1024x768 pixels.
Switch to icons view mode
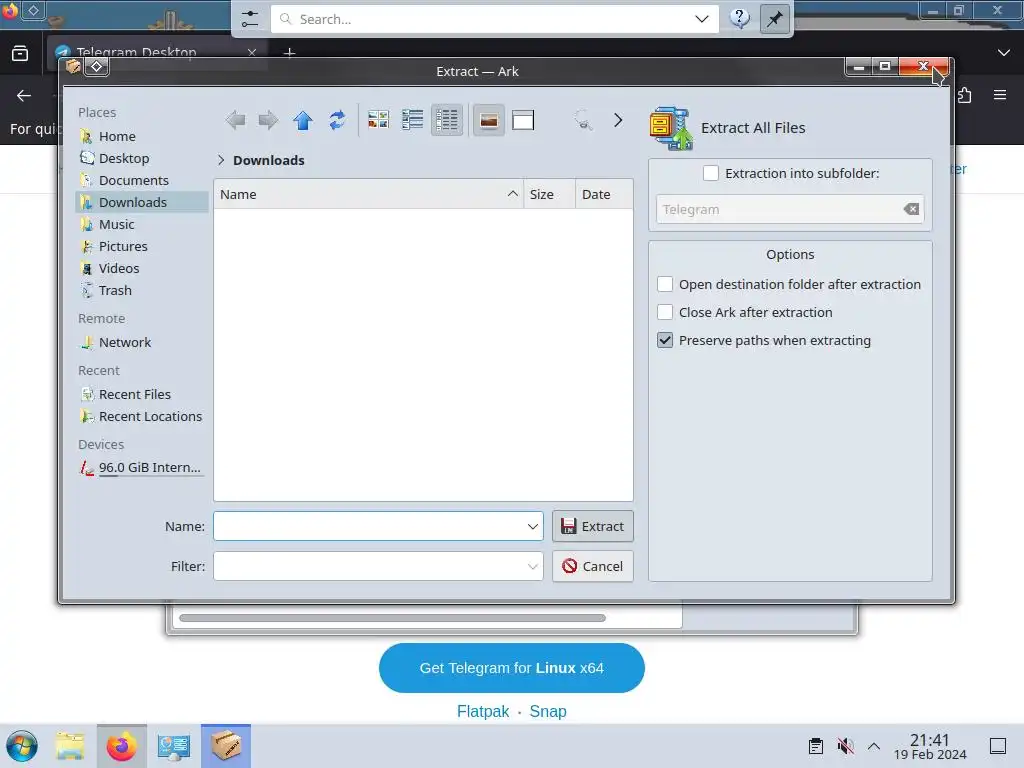coord(378,120)
